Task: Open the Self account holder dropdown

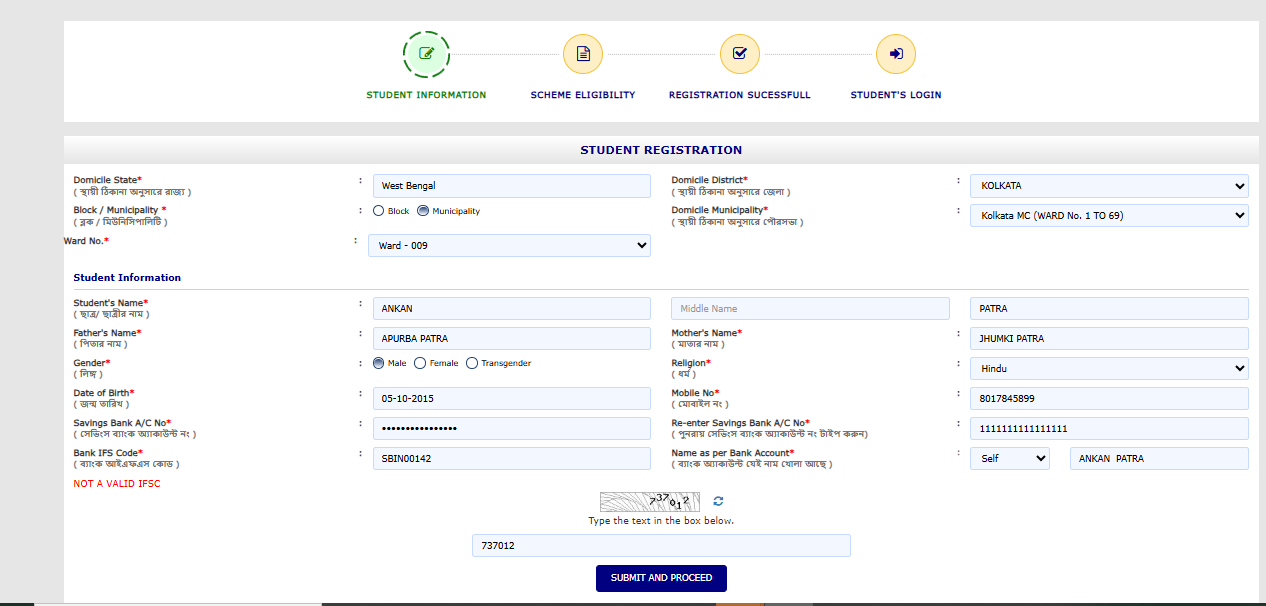Action: pos(1009,459)
